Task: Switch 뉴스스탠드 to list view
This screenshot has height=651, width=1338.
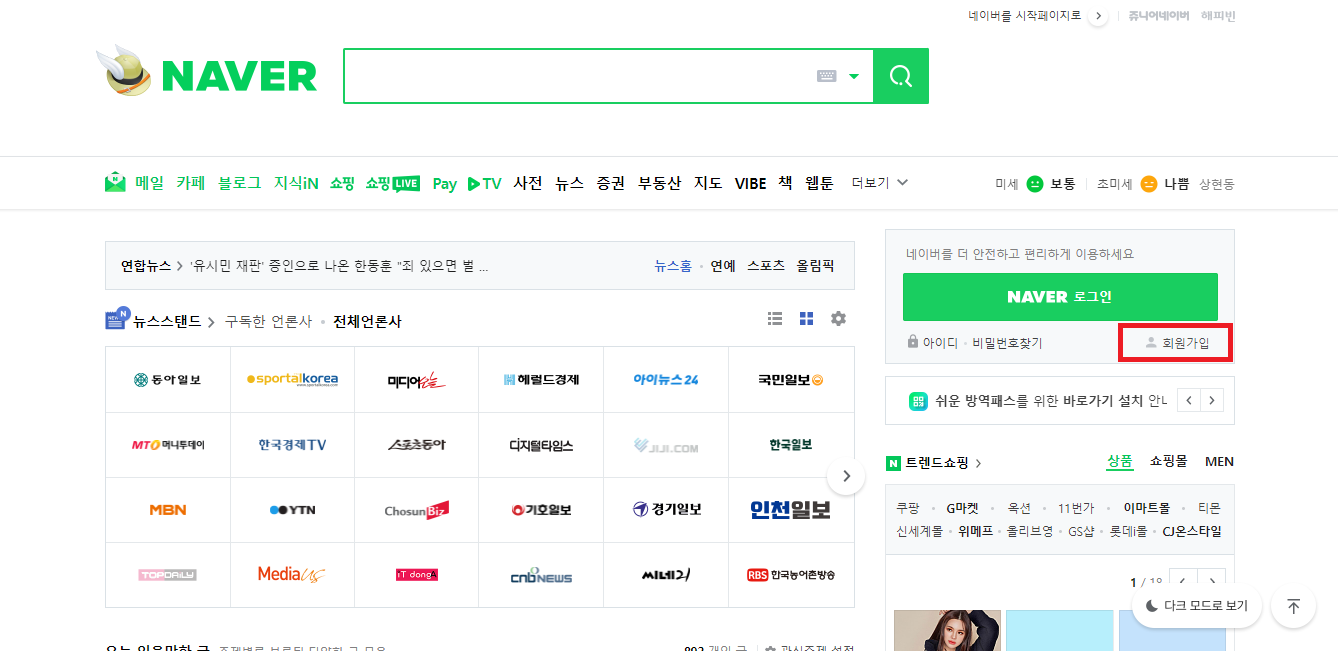Action: [775, 318]
